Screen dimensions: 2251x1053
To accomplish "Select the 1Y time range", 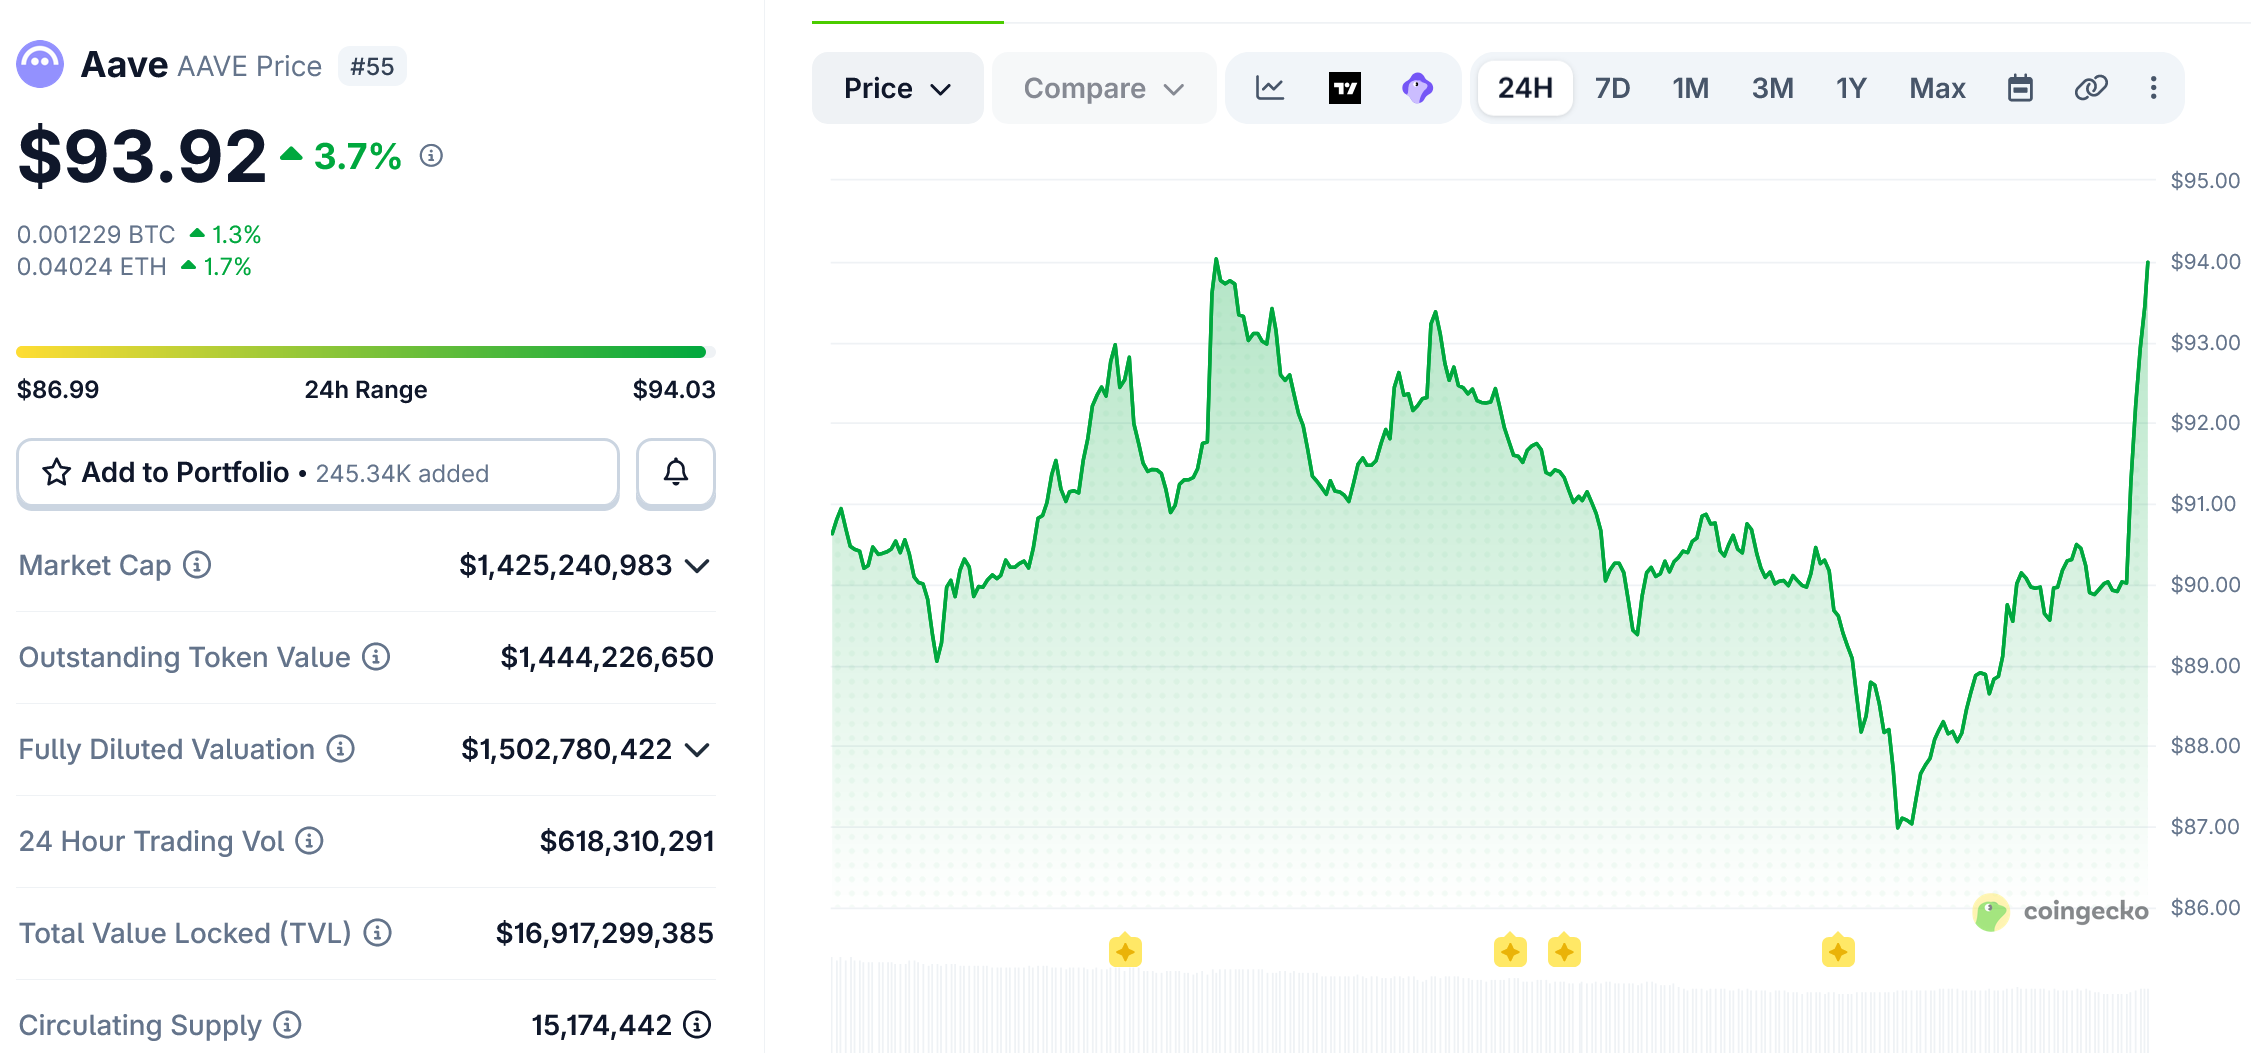I will click(x=1851, y=88).
